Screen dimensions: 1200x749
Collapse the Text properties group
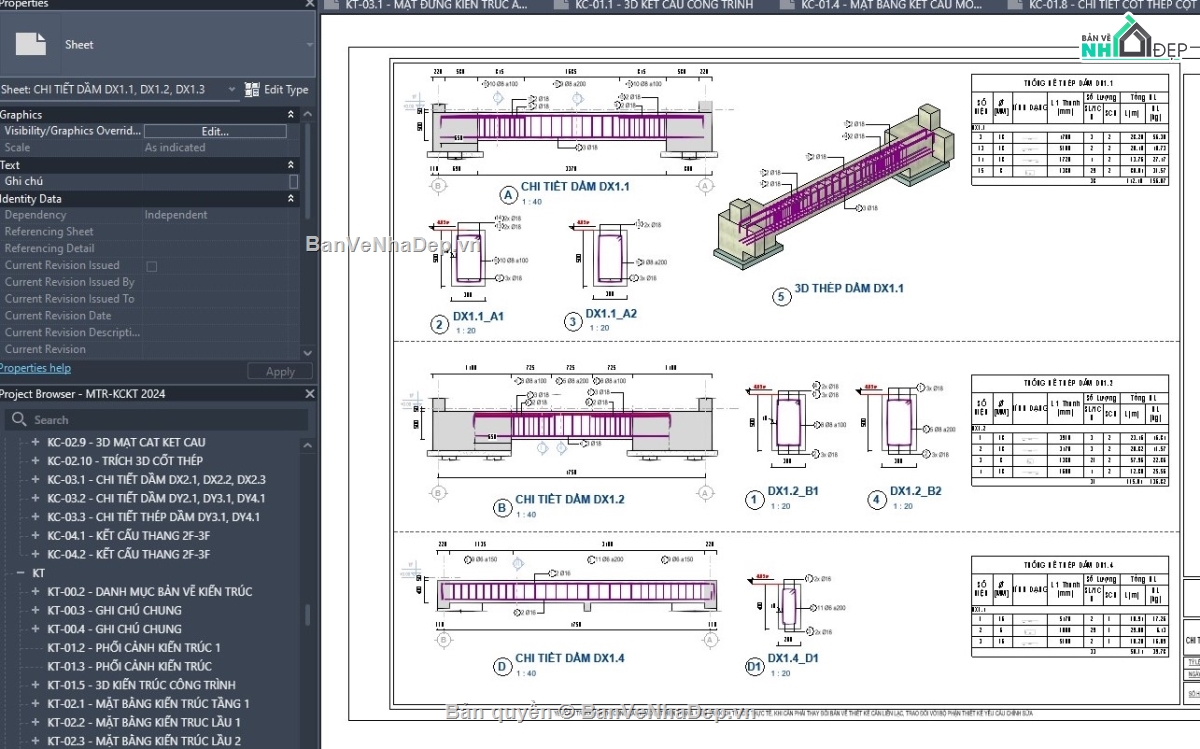[291, 165]
